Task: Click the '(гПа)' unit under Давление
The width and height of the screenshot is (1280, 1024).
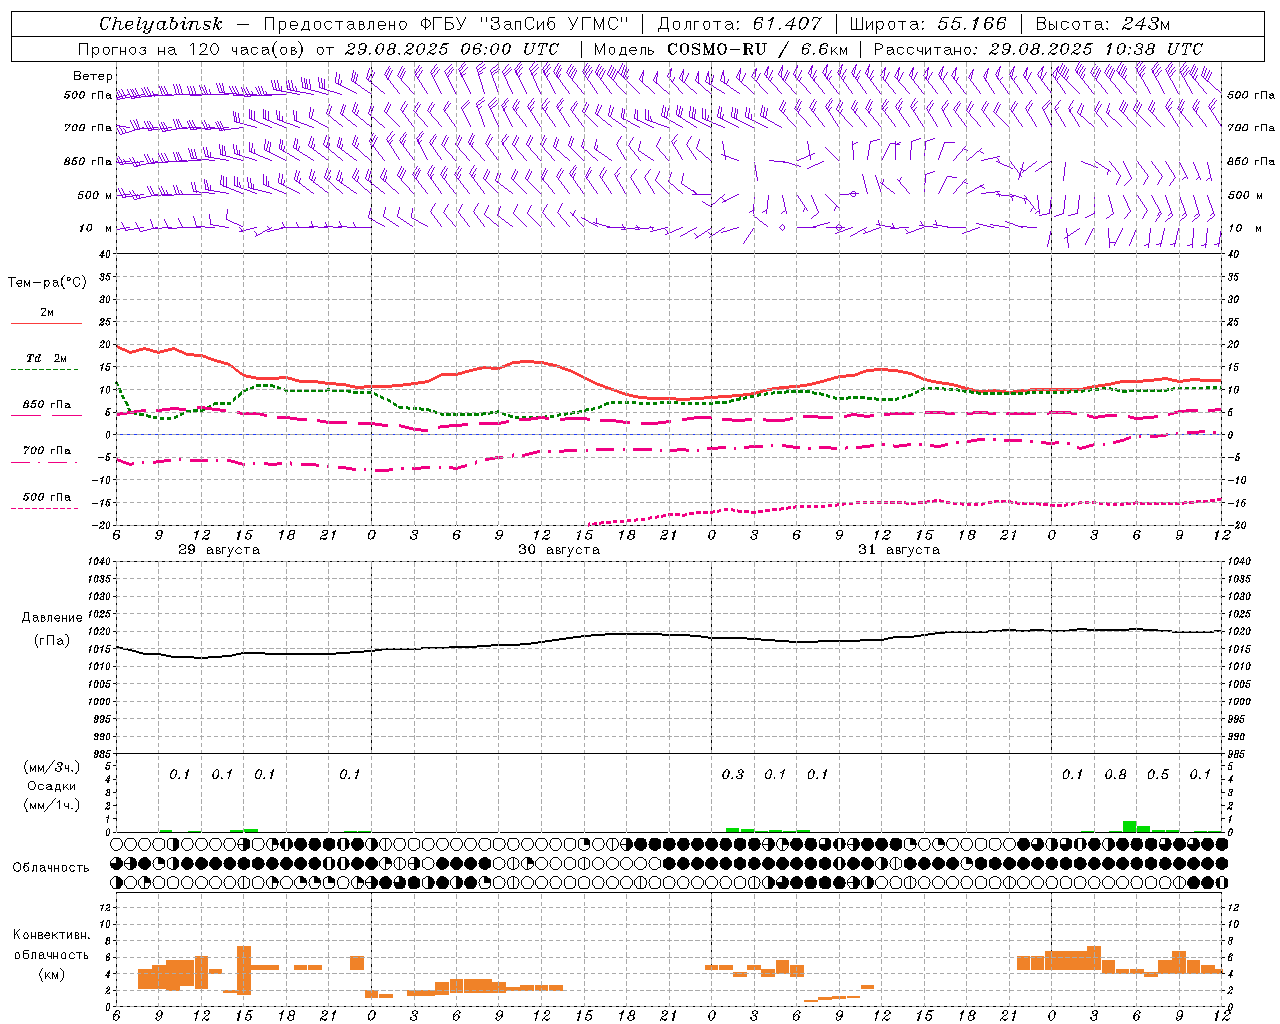Action: 51,641
